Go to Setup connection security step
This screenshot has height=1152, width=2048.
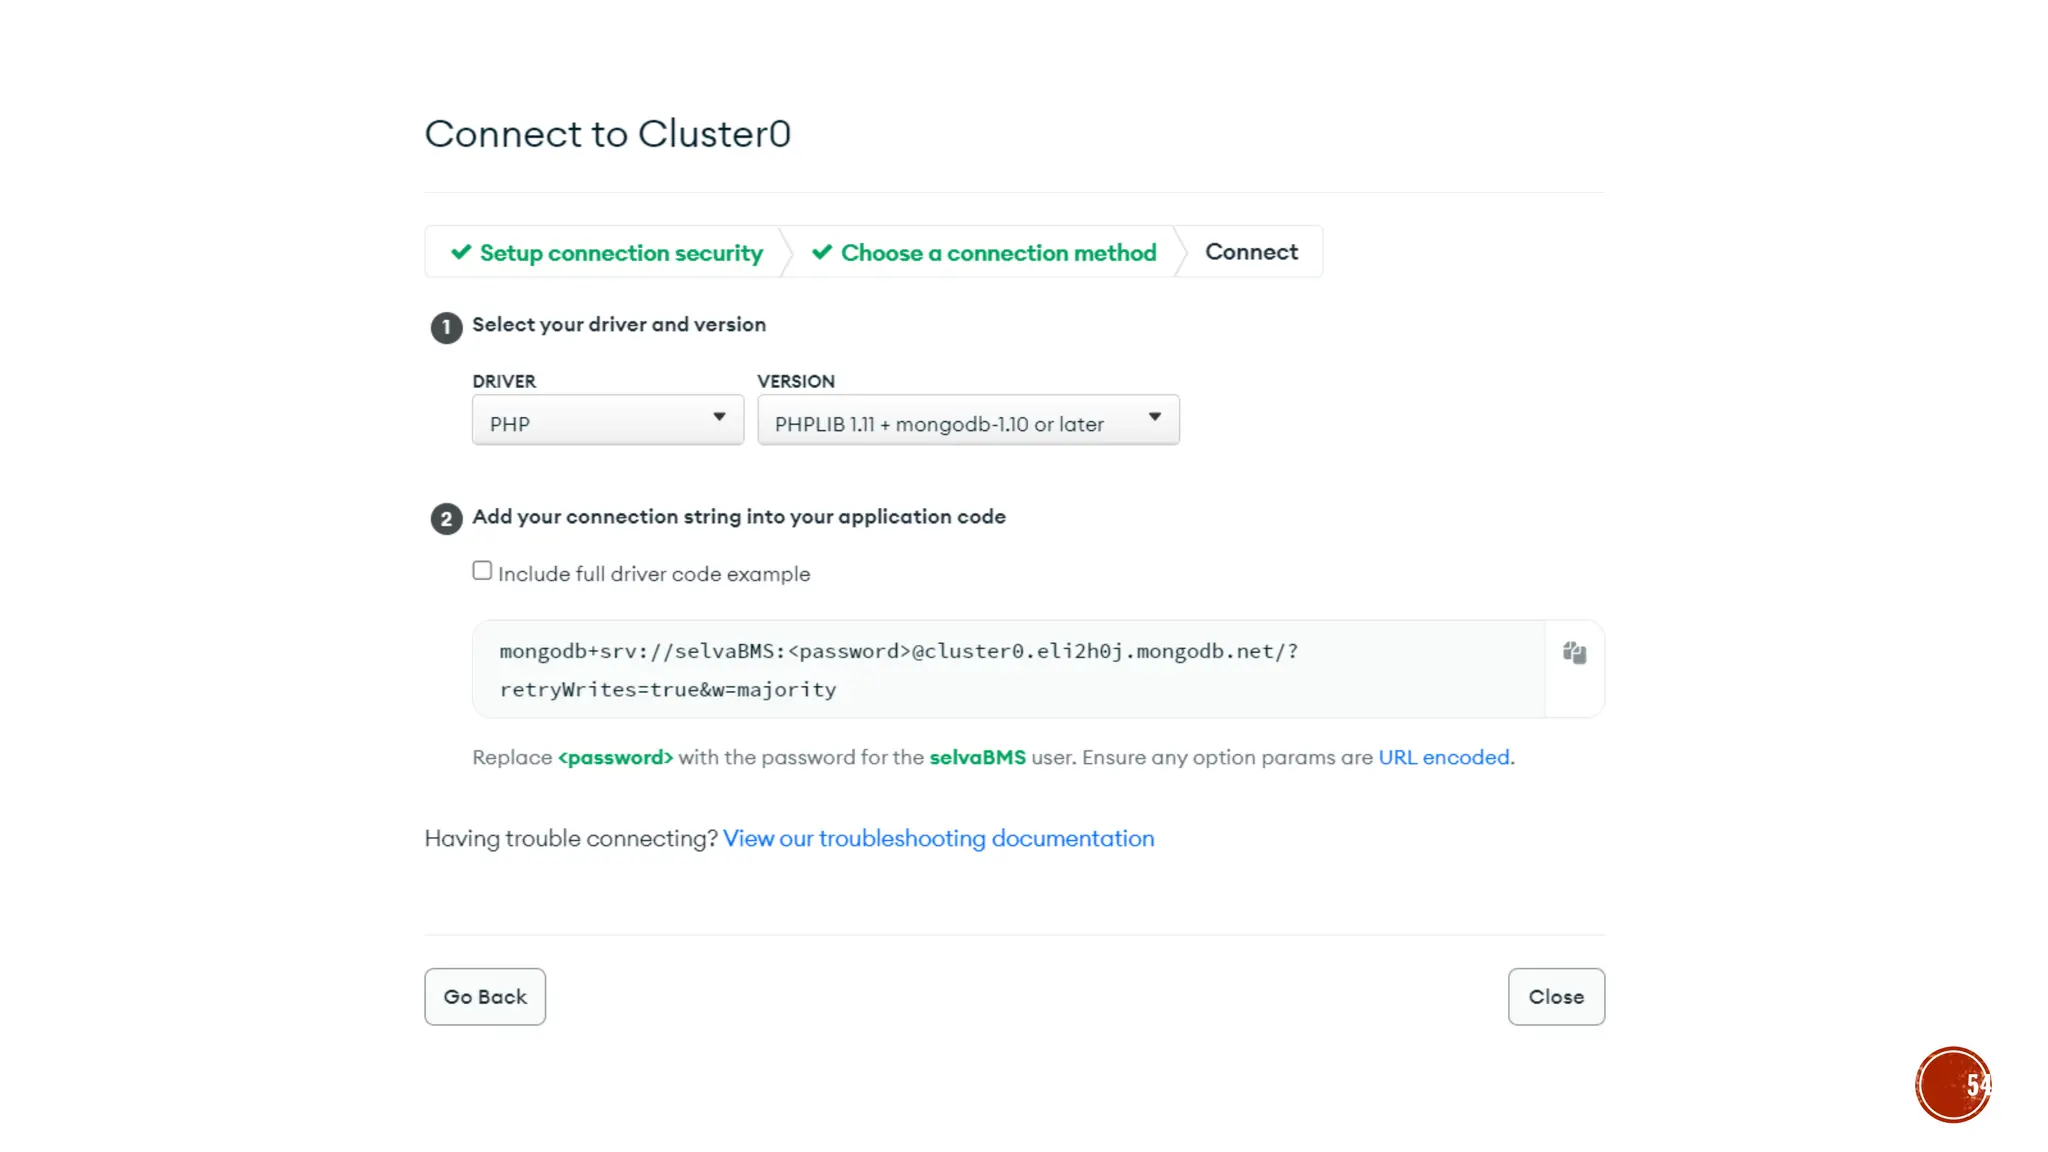tap(620, 253)
